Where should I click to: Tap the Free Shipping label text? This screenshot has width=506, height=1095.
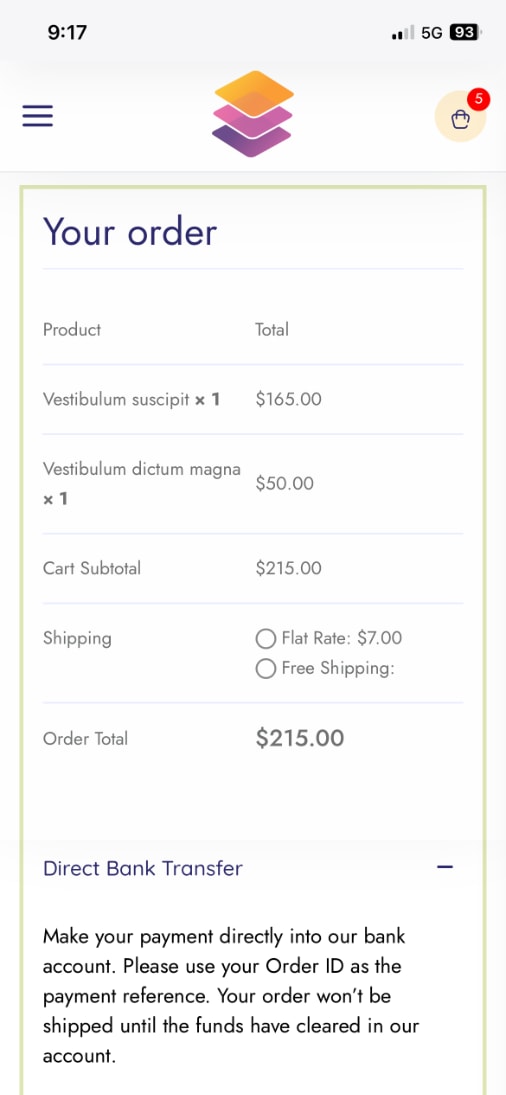point(338,668)
